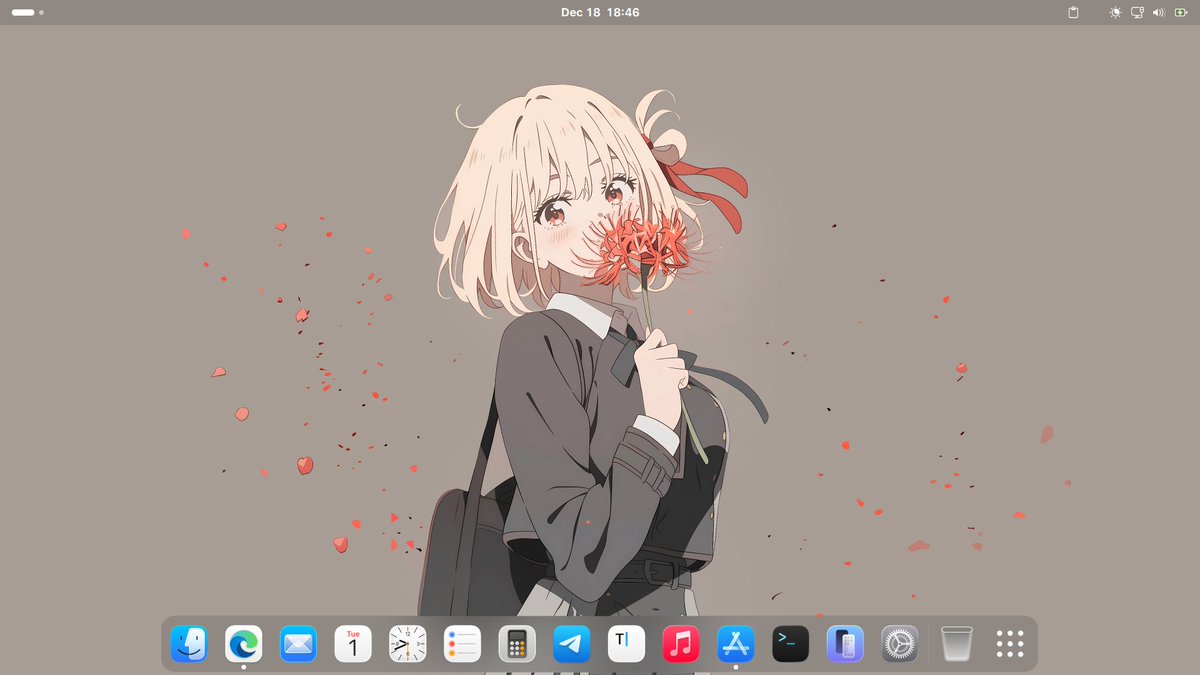Open wired network status in top bar
The image size is (1200, 675).
tap(1137, 12)
